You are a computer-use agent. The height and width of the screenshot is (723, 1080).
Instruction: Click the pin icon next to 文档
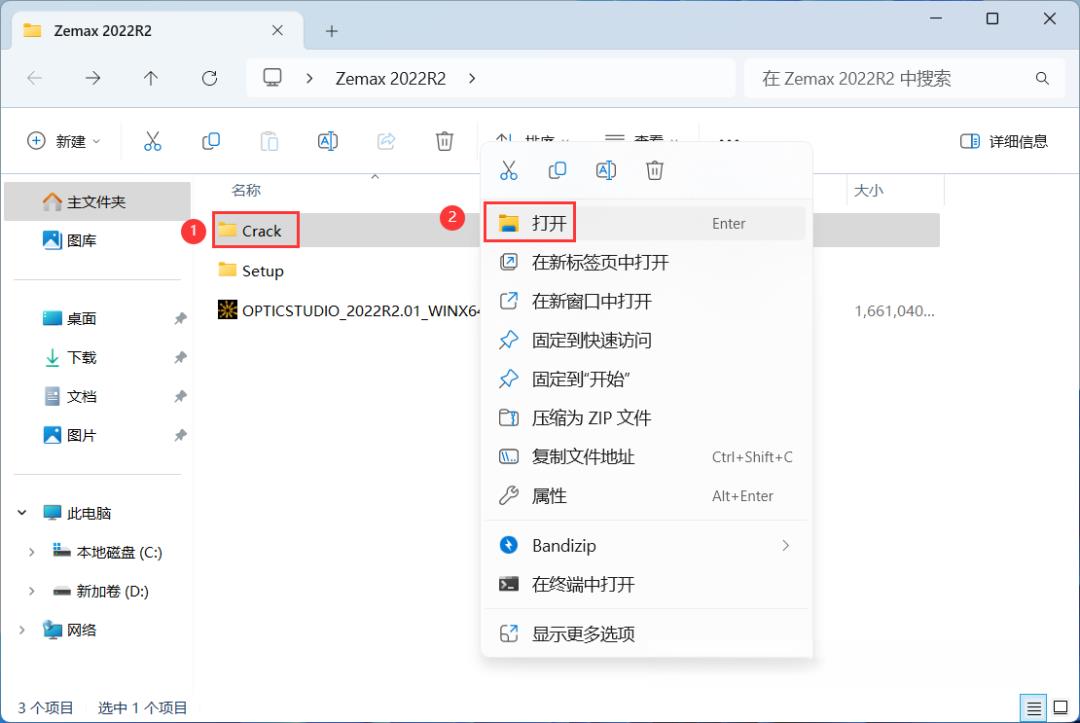pos(180,397)
